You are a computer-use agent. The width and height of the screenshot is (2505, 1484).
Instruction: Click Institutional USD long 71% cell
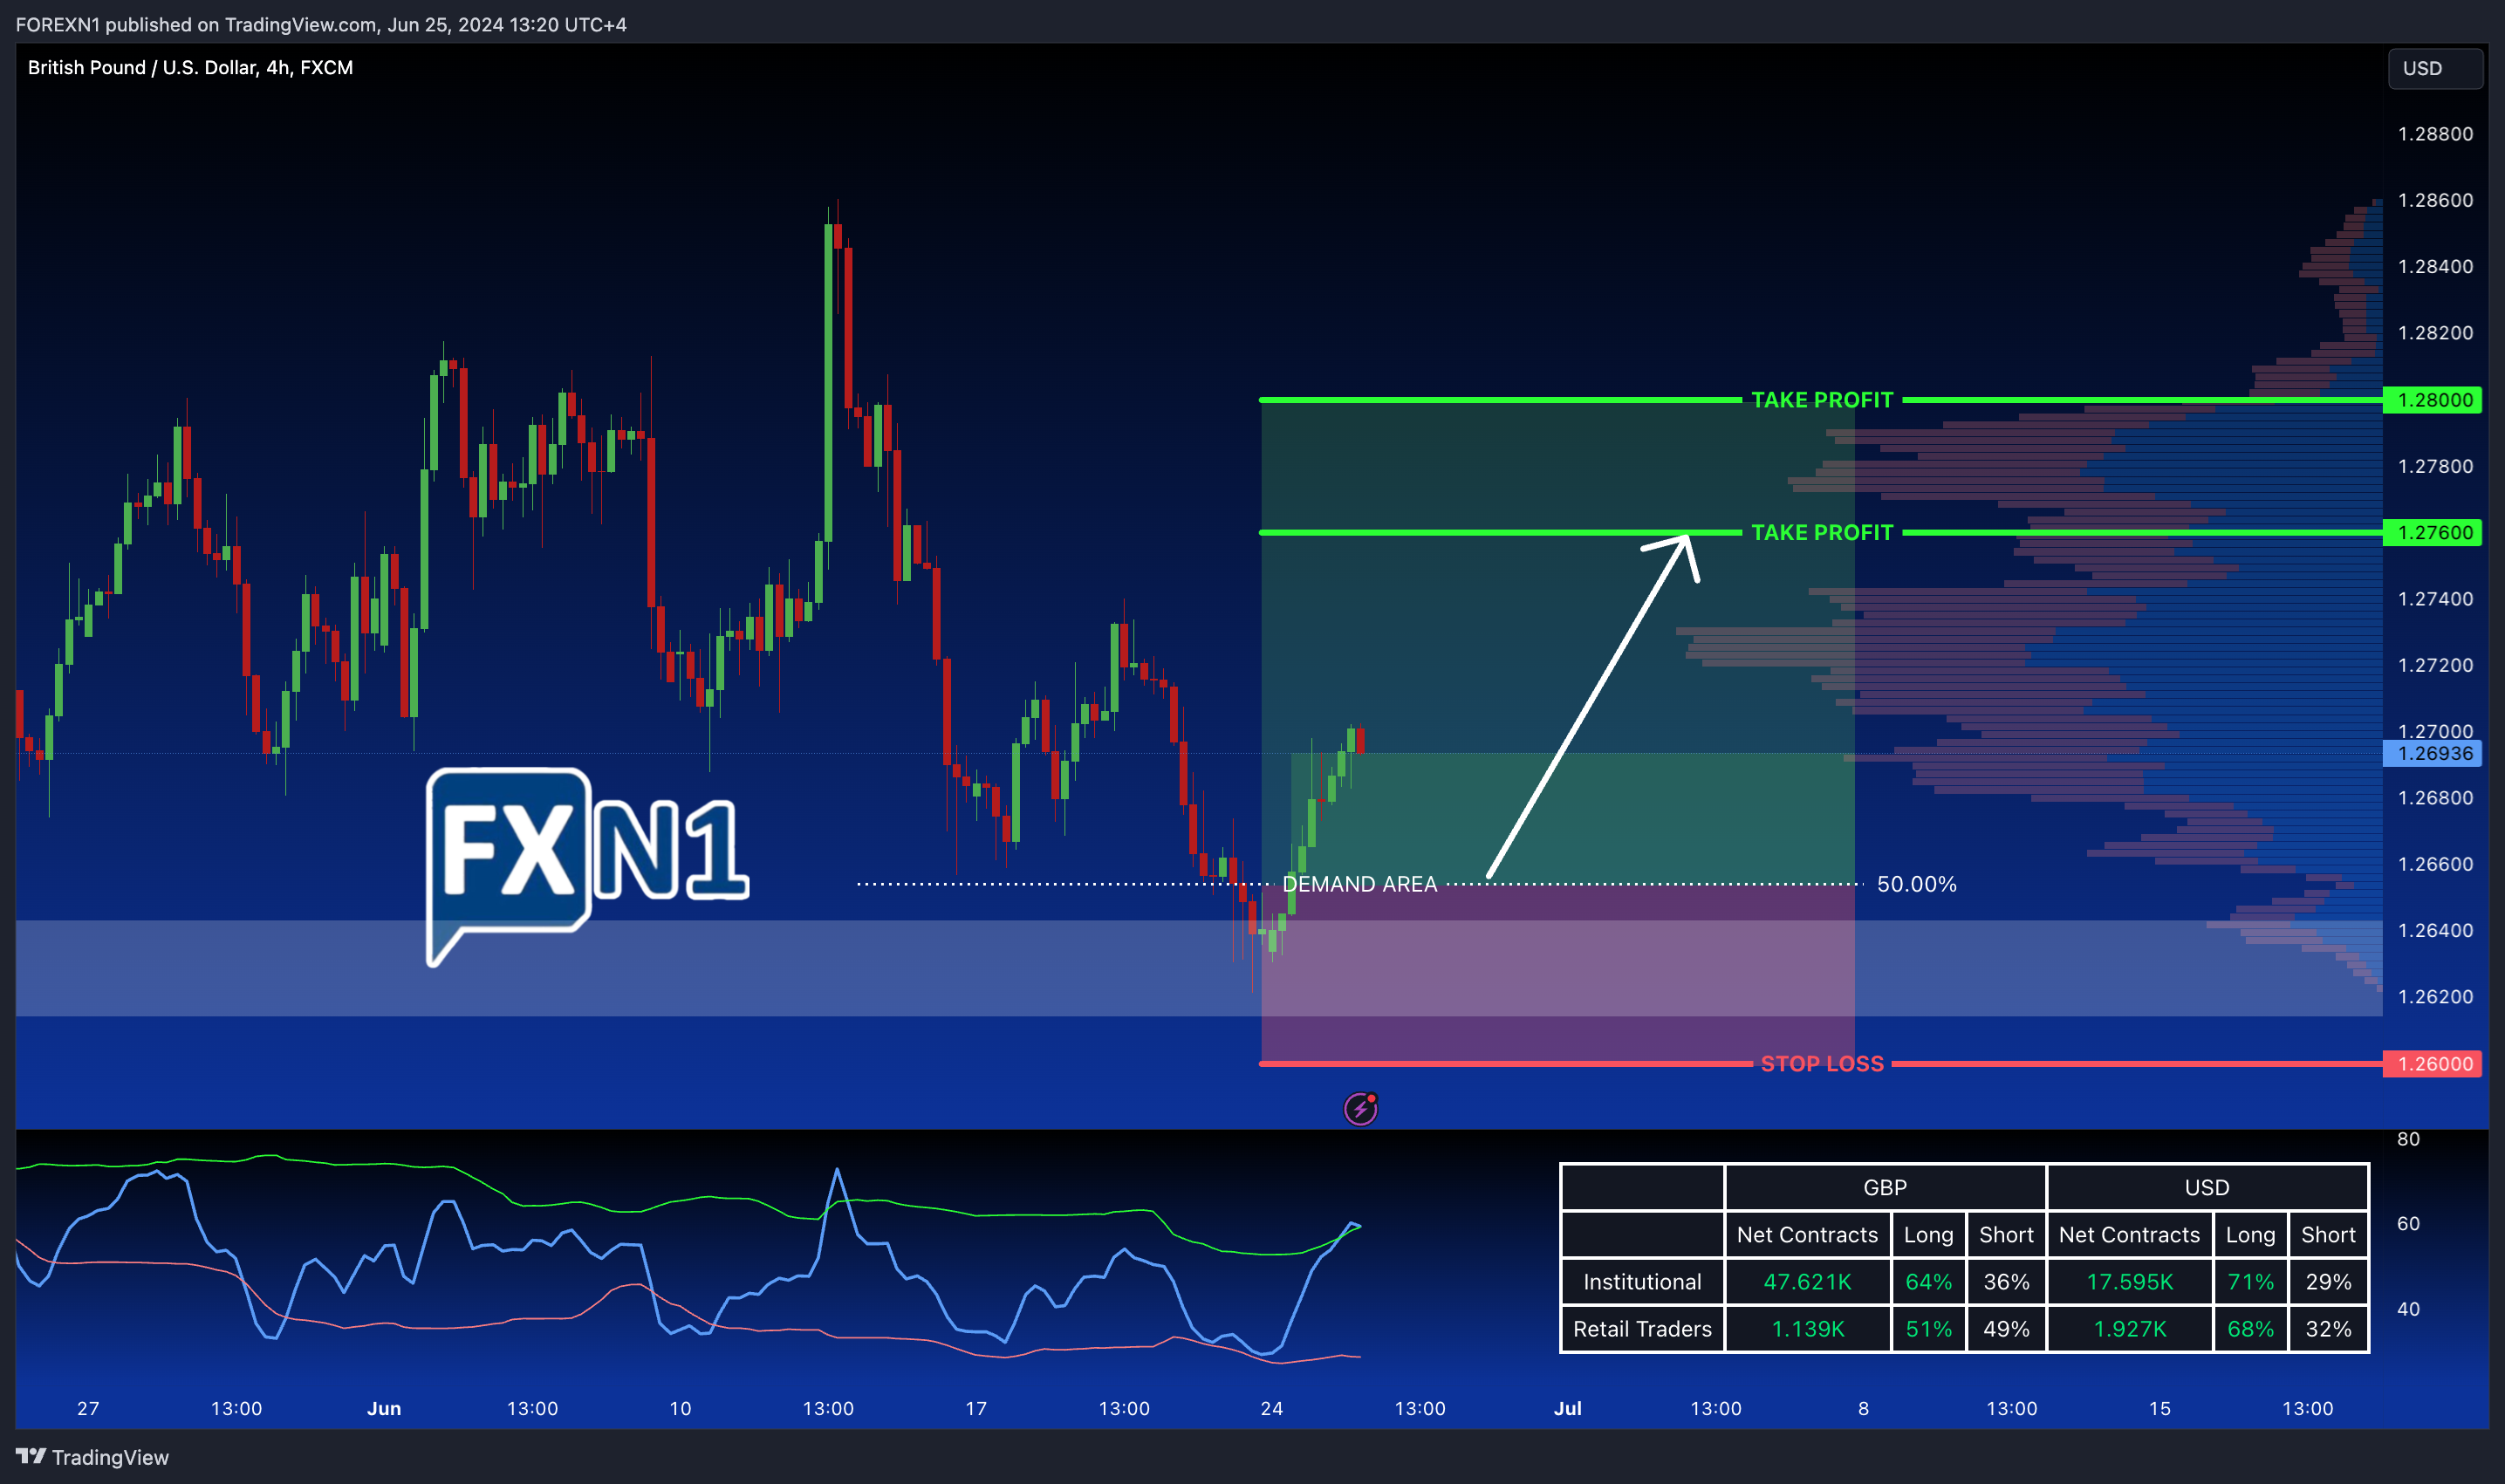[x=2250, y=1281]
